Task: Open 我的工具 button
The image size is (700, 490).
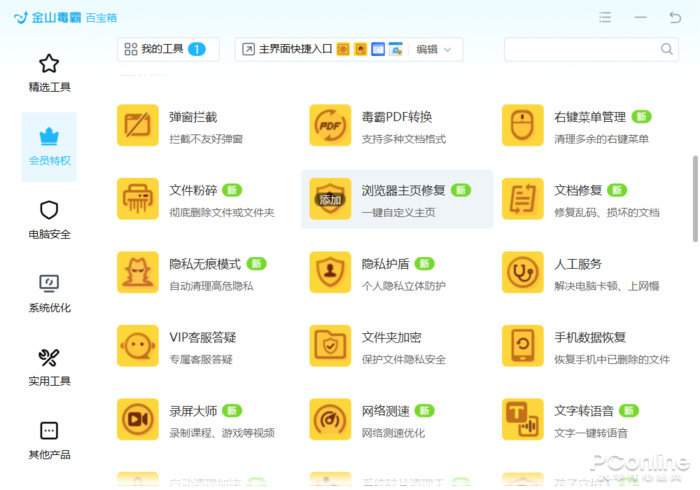Action: click(x=168, y=49)
